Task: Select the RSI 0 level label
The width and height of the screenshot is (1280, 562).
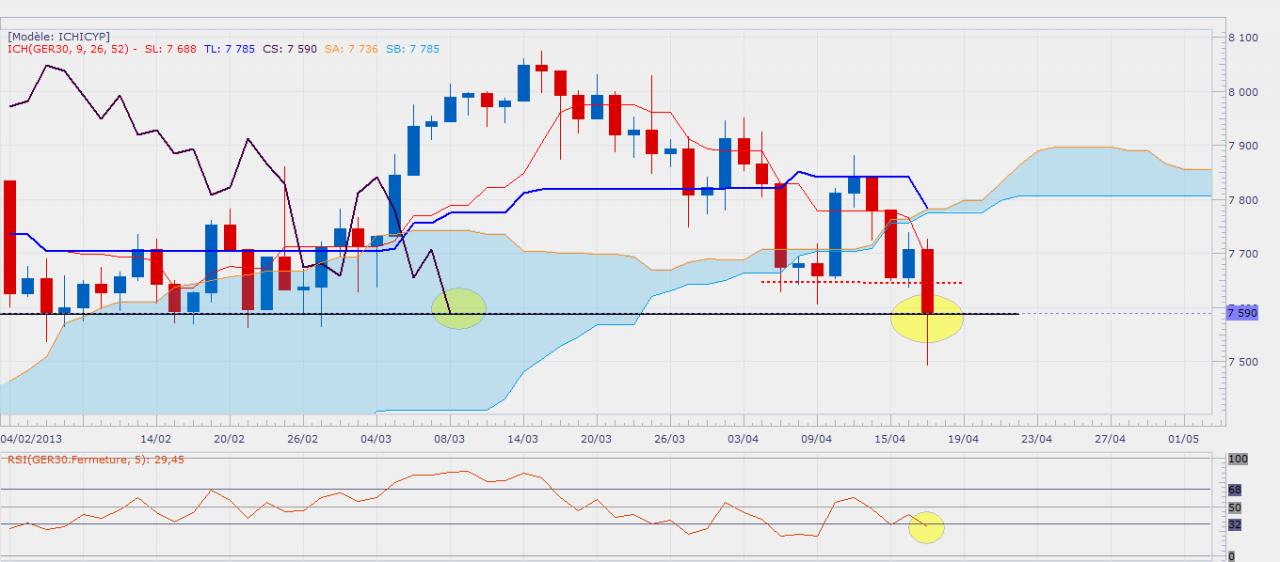Action: click(x=1231, y=556)
